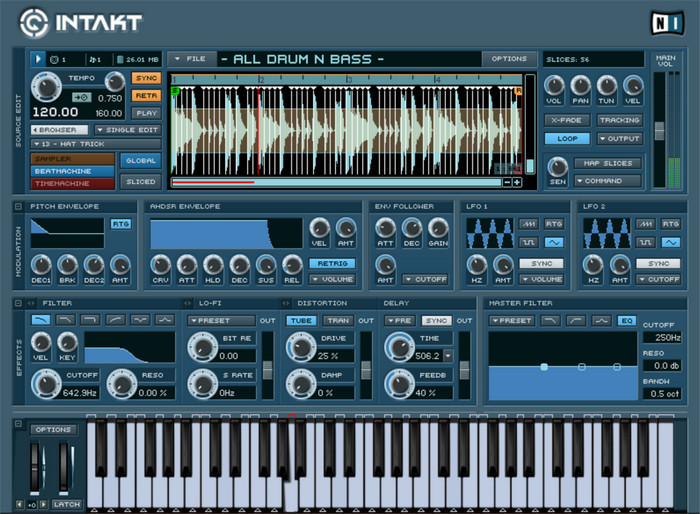This screenshot has width=700, height=514.
Task: Toggle LFO 1 SYNC button
Action: coord(542,263)
